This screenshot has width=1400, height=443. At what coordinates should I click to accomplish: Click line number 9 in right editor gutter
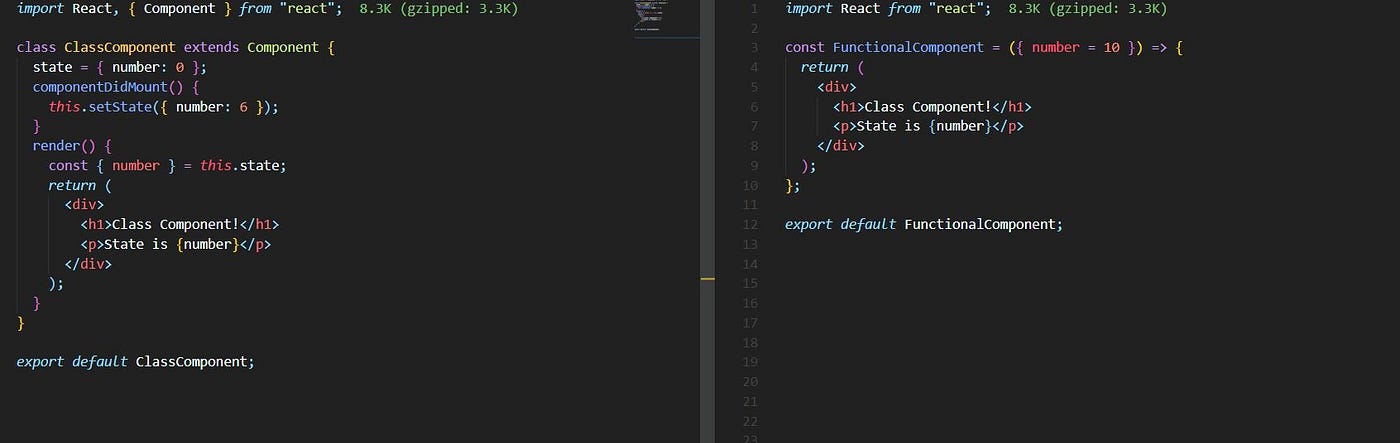[x=753, y=165]
